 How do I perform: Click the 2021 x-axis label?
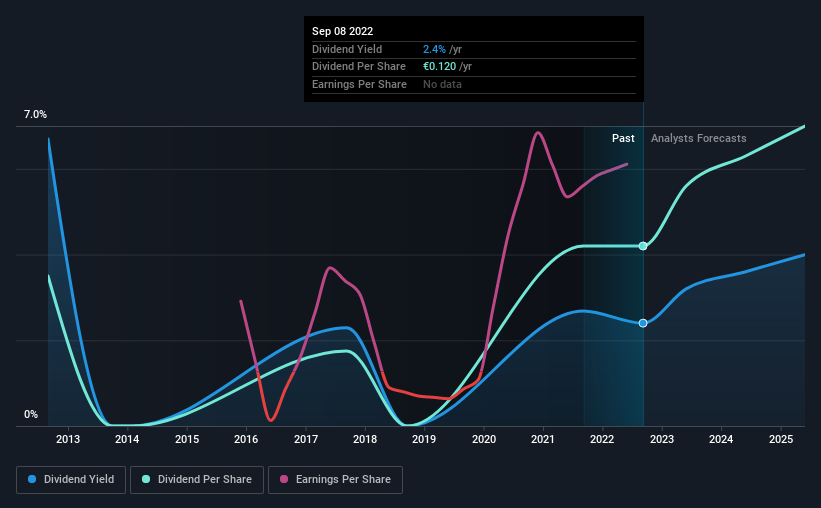pyautogui.click(x=543, y=439)
